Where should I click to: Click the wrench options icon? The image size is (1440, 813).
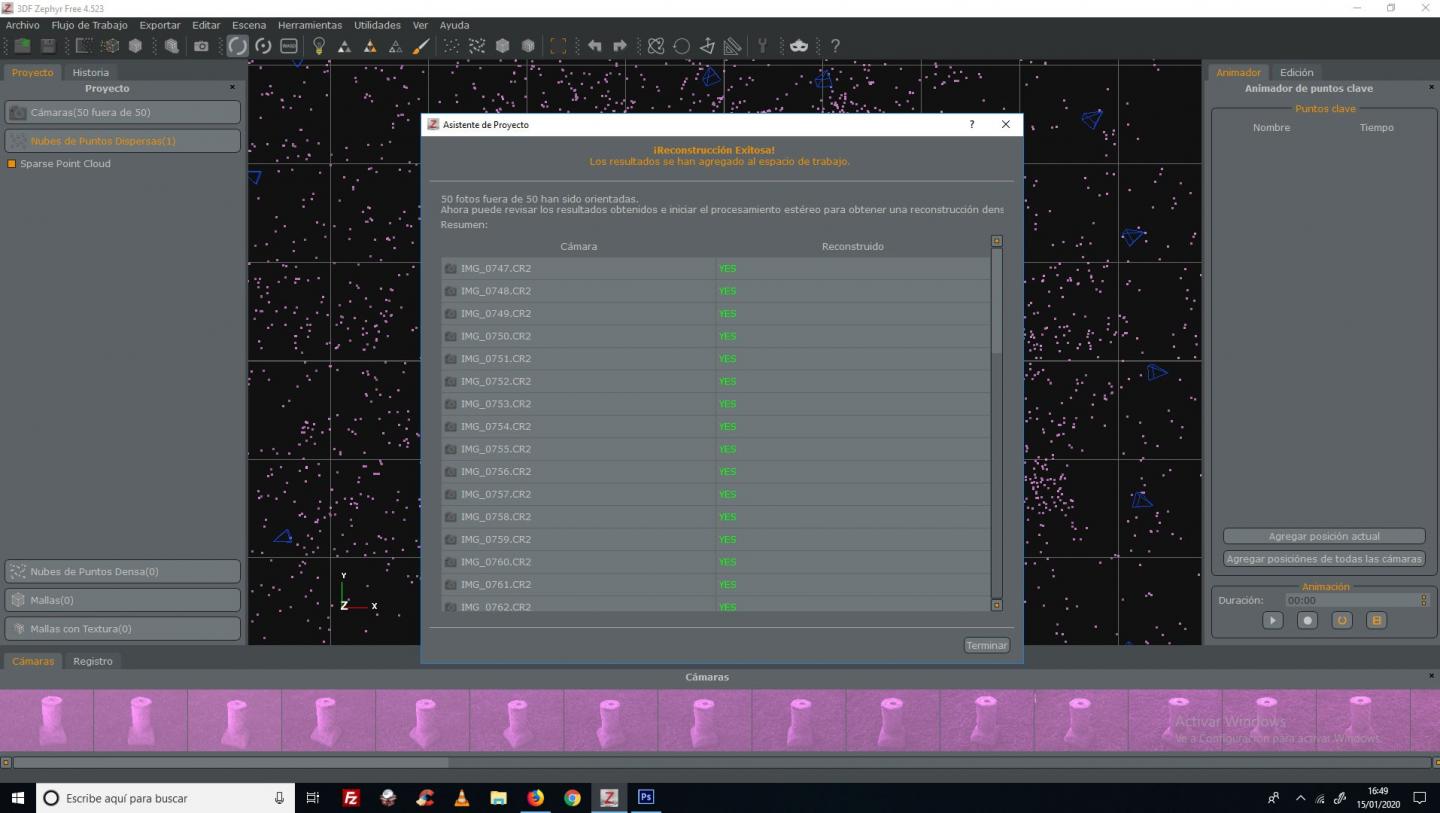tap(762, 46)
